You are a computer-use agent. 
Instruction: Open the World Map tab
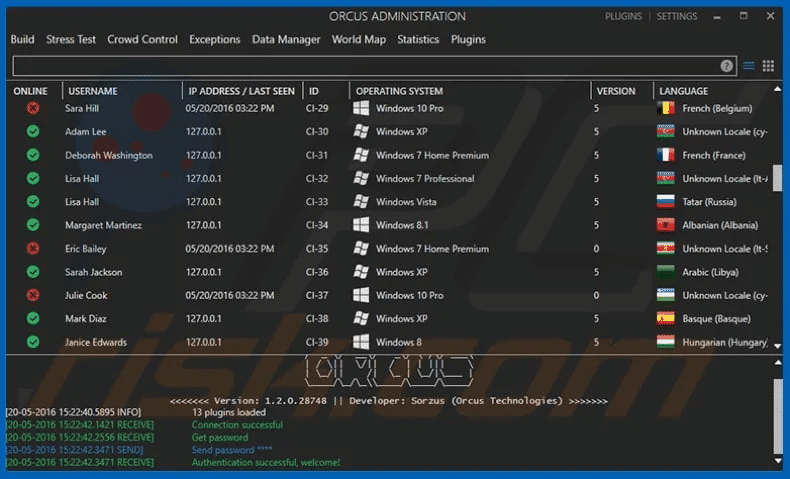tap(358, 40)
